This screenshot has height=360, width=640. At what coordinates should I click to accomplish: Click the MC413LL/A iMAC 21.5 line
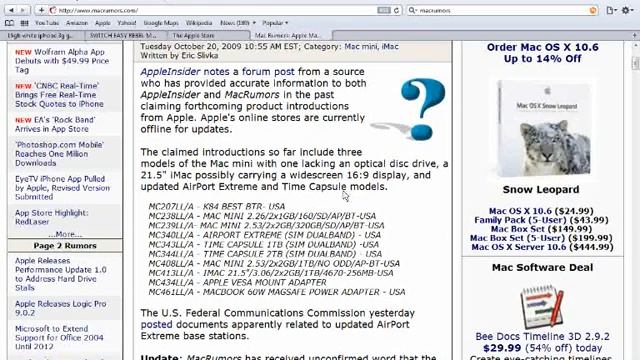tap(271, 273)
